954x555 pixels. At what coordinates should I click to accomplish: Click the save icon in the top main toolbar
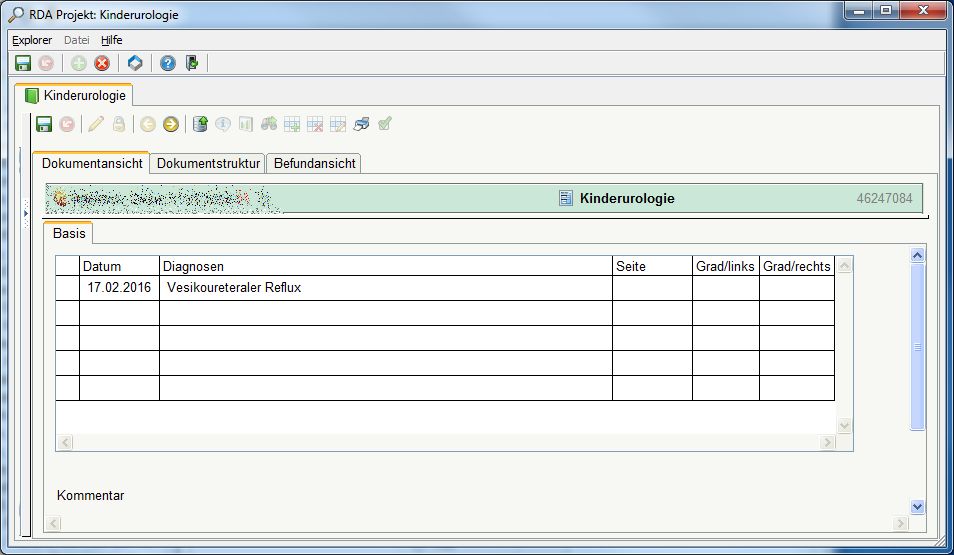[x=22, y=63]
